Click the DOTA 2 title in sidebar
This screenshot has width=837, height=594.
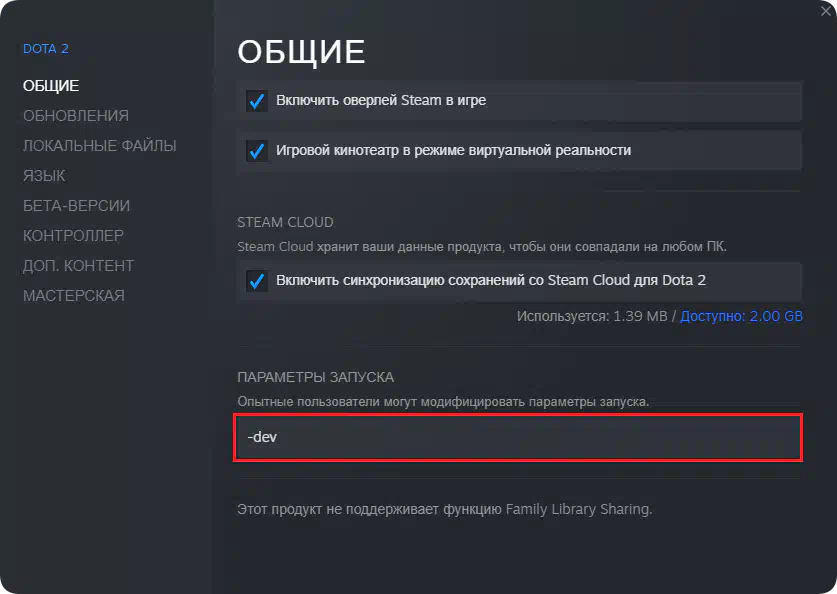pos(46,49)
